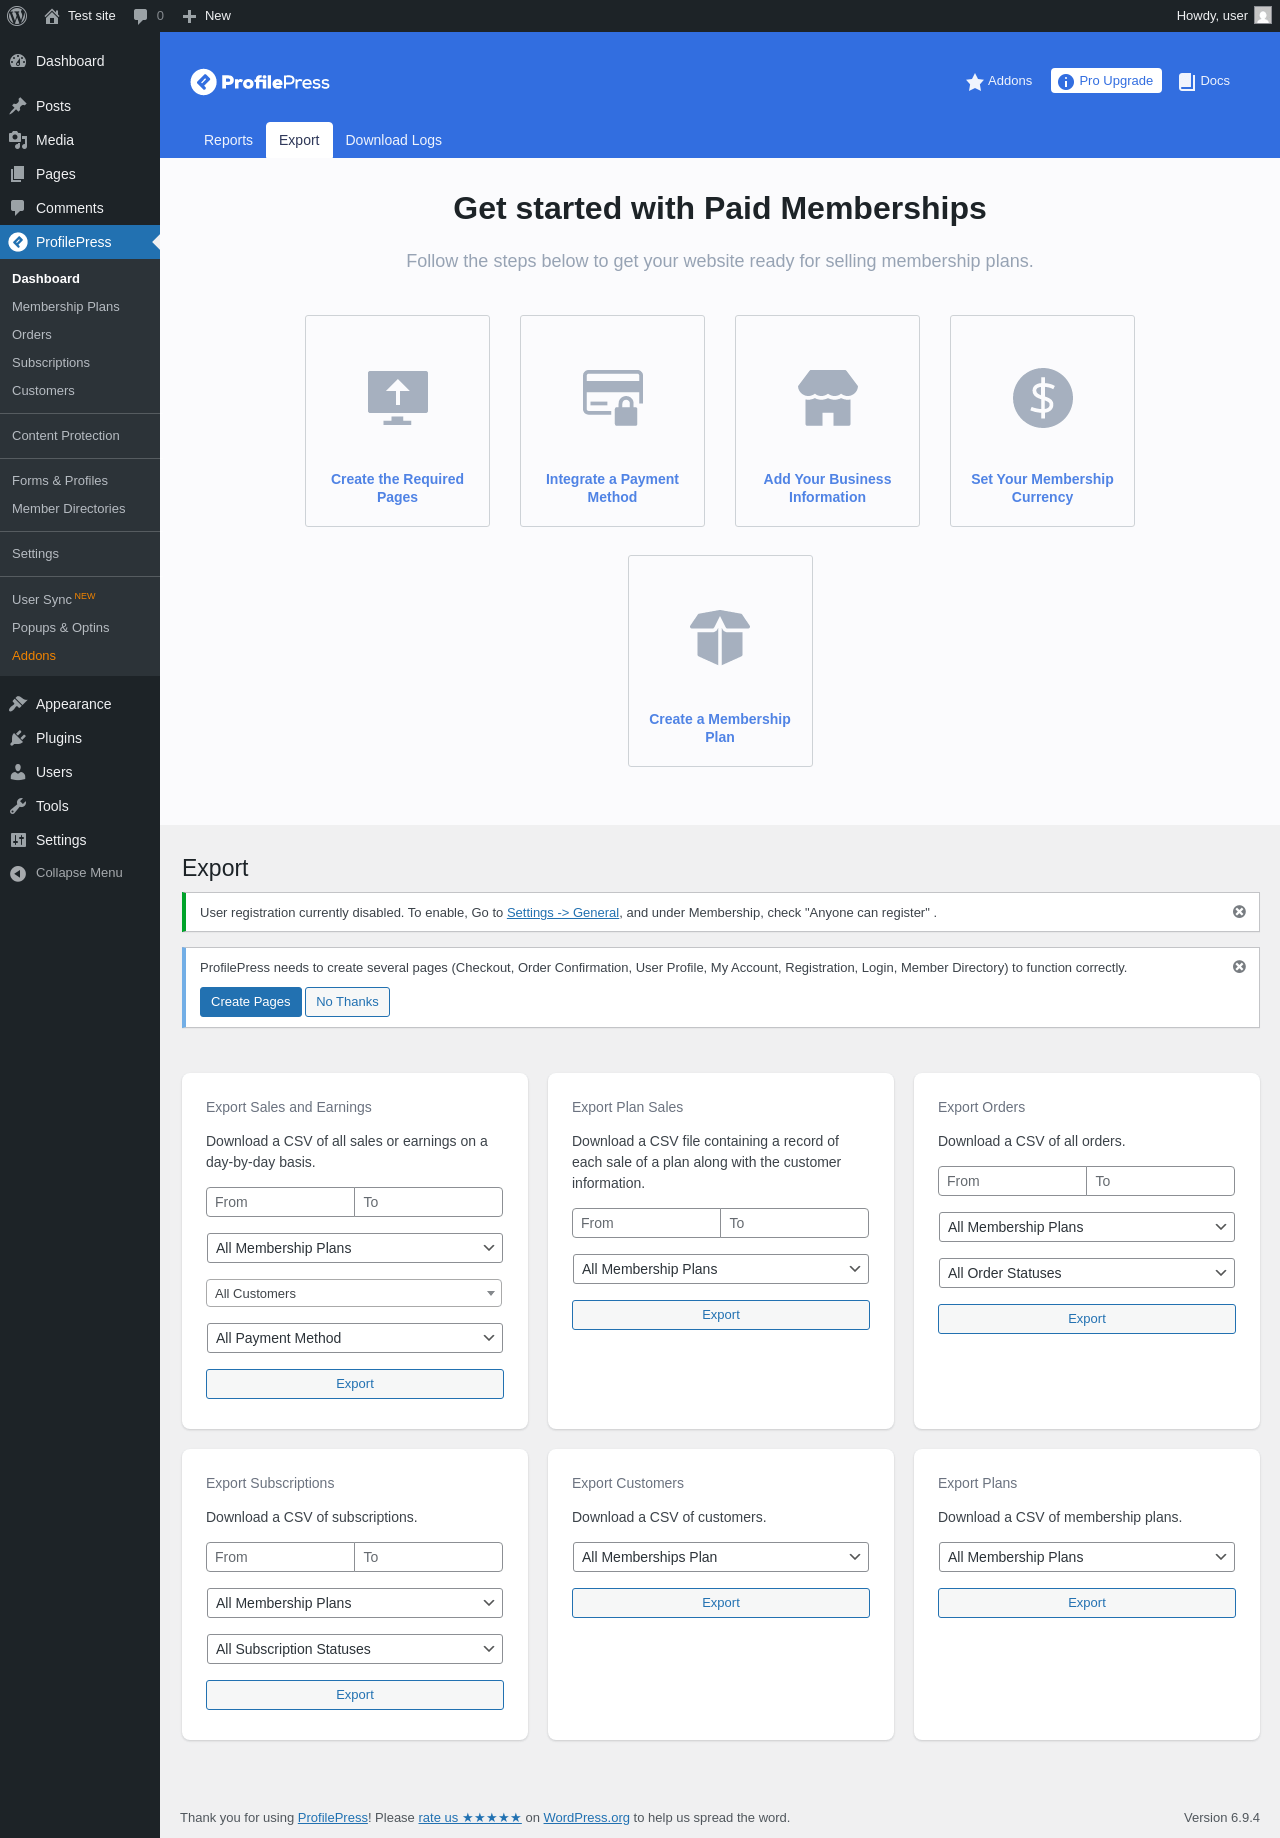Click the dollar sign currency icon
The height and width of the screenshot is (1838, 1280).
pos(1042,398)
